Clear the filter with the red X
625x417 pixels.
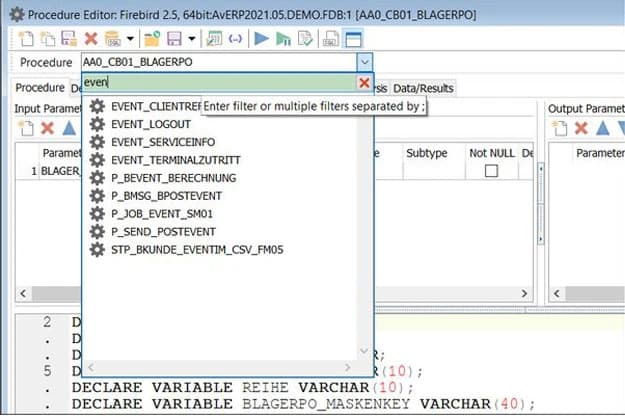364,83
